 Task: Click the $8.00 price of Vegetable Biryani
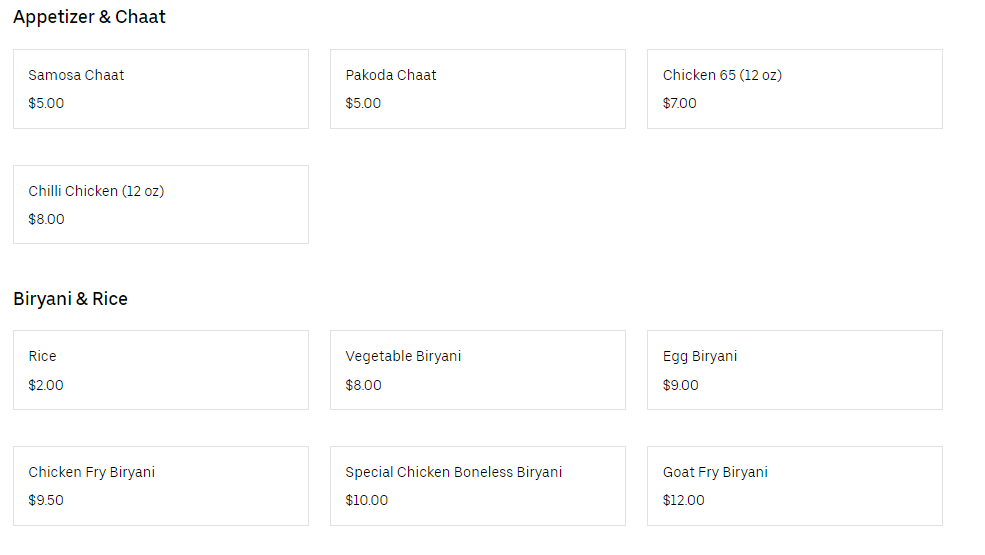pos(363,385)
